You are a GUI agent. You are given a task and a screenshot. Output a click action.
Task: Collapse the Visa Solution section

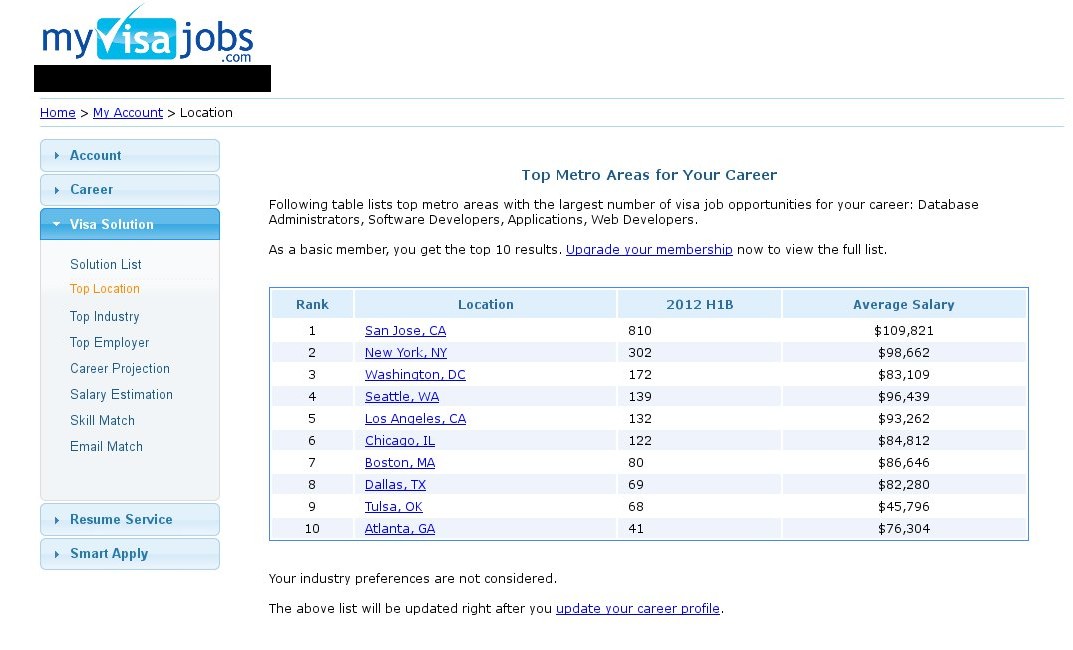pos(129,225)
